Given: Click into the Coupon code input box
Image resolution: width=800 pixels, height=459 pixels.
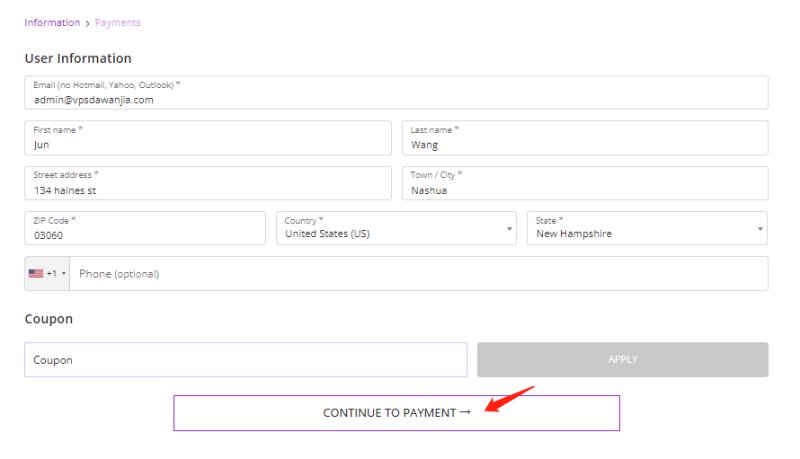Looking at the screenshot, I should 245,360.
